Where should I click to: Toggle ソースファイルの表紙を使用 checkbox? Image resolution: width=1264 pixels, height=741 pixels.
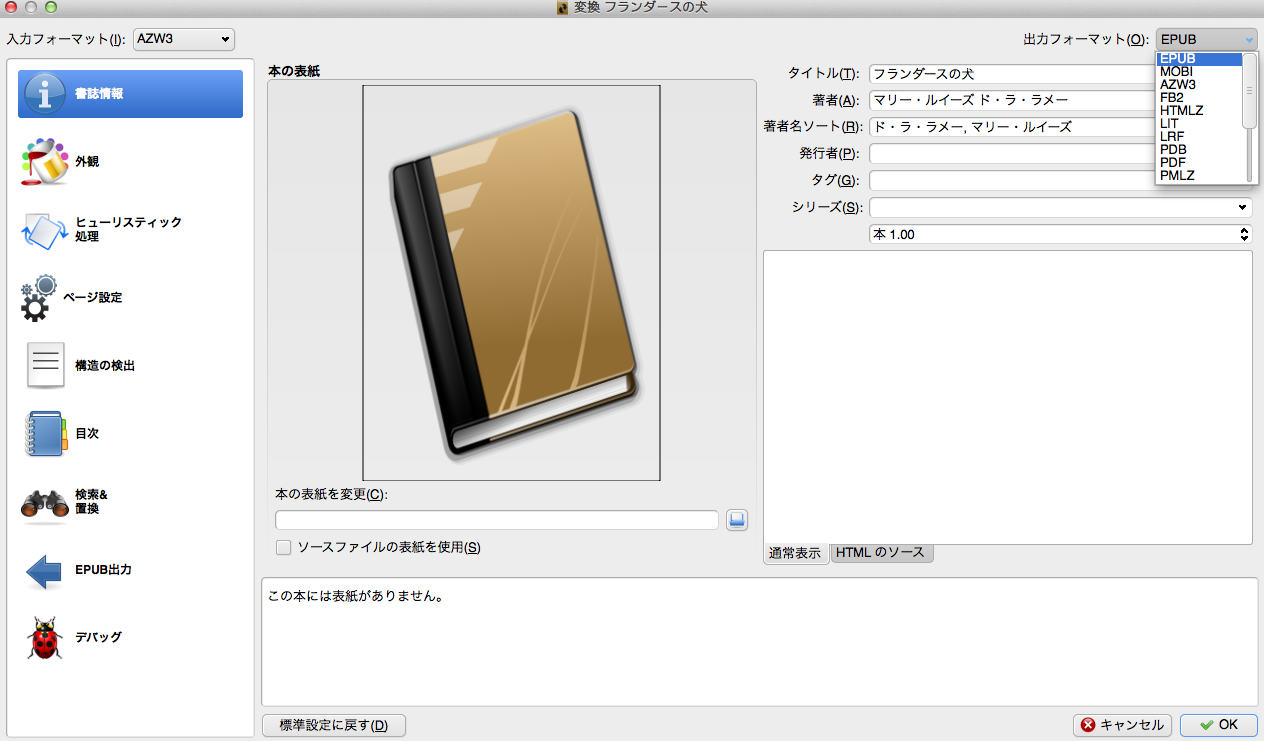pyautogui.click(x=283, y=547)
